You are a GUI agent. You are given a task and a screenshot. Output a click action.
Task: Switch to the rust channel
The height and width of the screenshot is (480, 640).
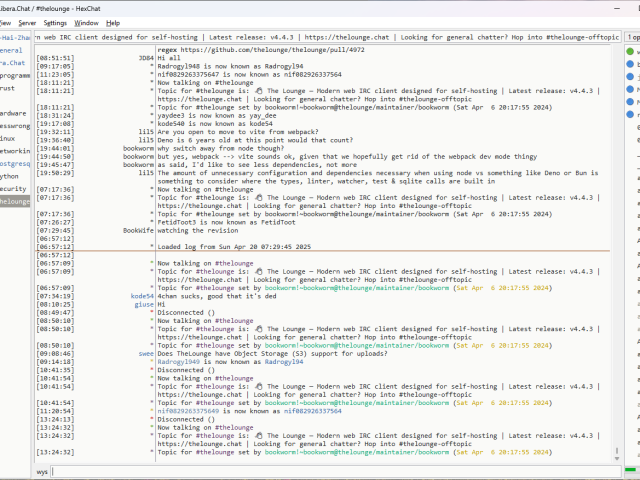coord(8,87)
